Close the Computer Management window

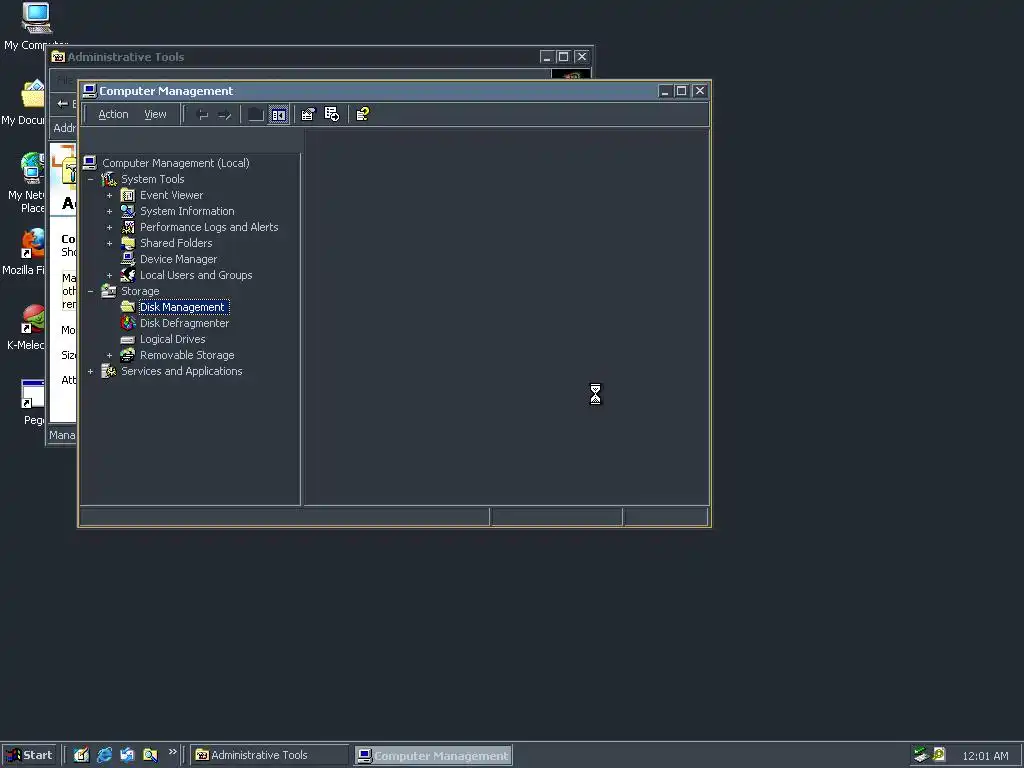click(x=699, y=91)
